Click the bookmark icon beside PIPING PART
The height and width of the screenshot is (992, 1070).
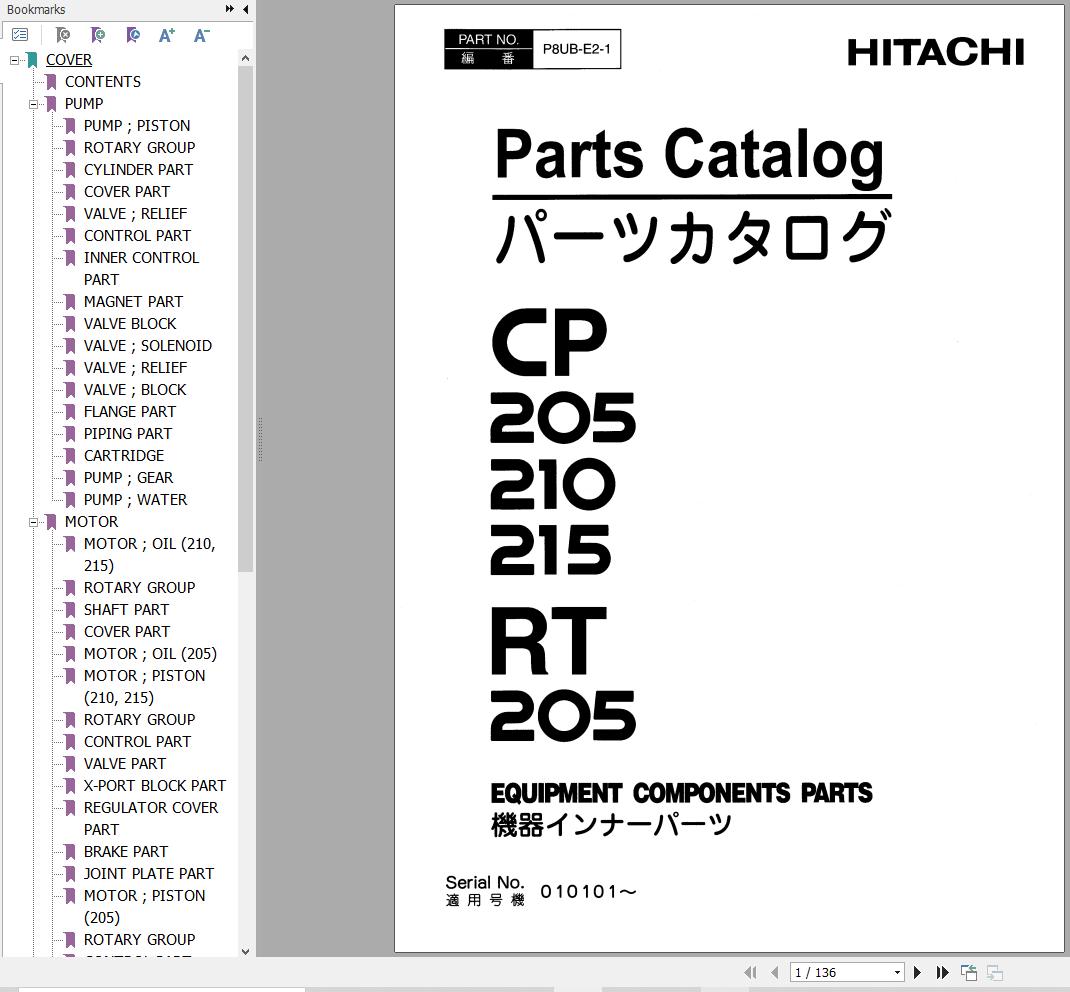70,433
